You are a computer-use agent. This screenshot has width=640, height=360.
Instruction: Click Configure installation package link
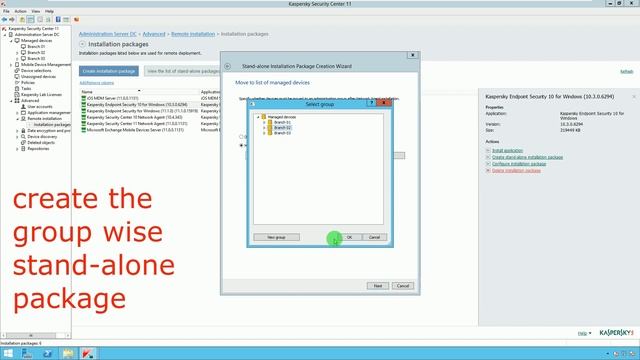click(x=519, y=164)
